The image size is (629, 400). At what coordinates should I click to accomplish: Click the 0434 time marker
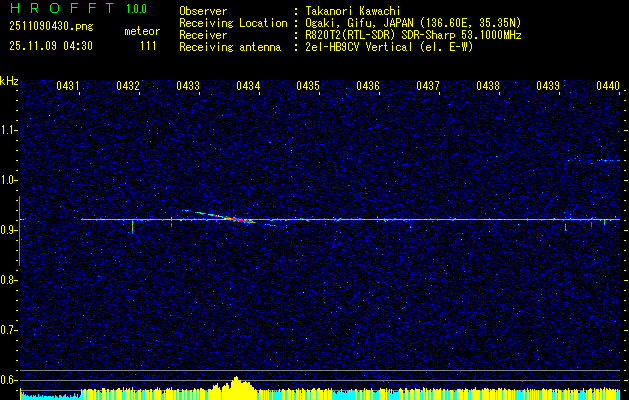coord(248,87)
